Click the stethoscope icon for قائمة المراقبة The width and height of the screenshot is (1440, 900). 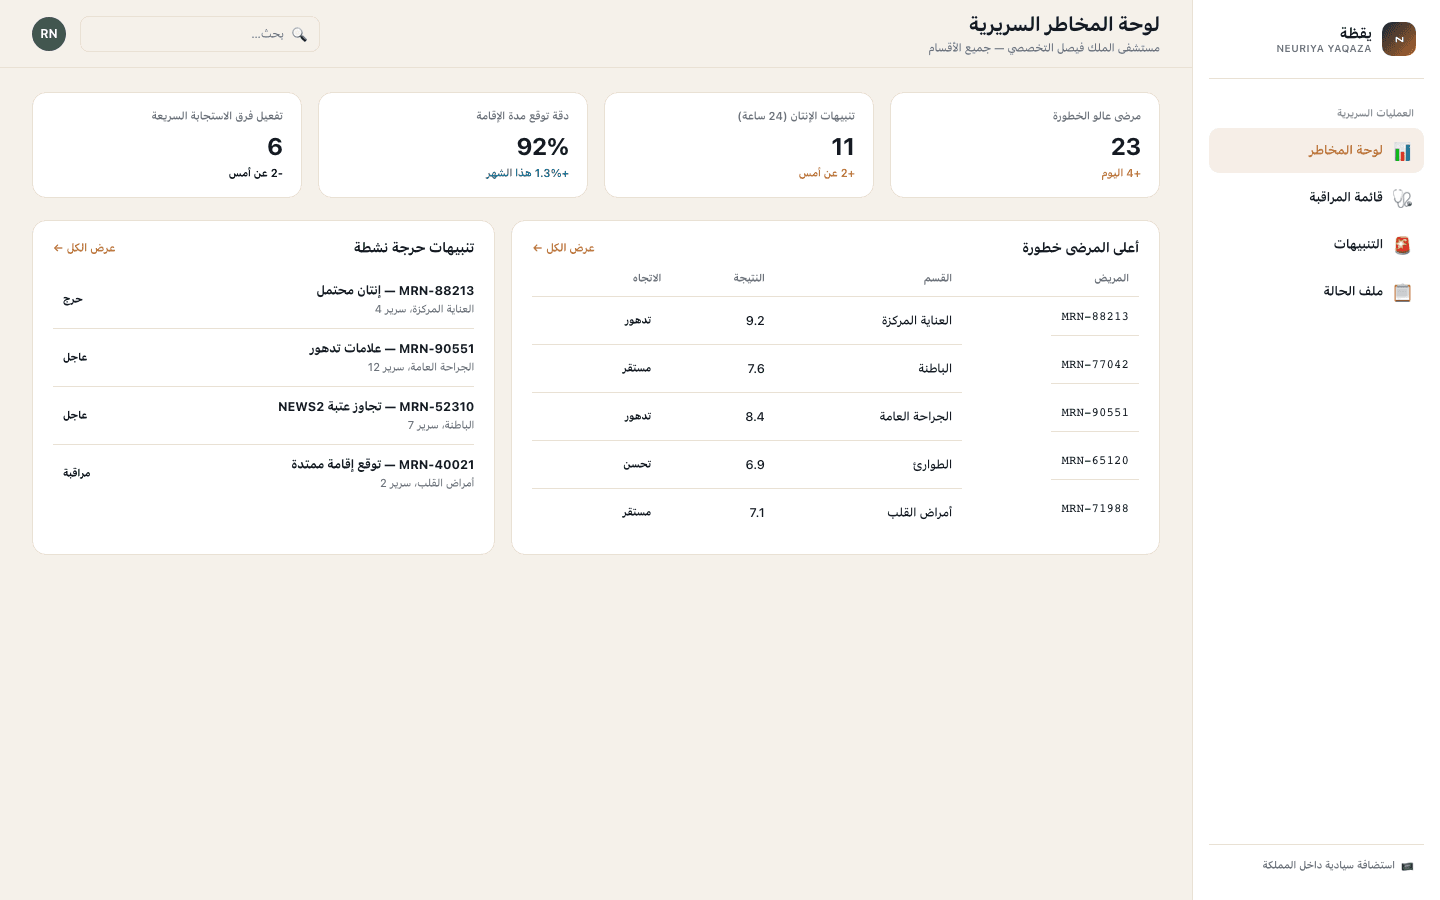[x=1402, y=198]
